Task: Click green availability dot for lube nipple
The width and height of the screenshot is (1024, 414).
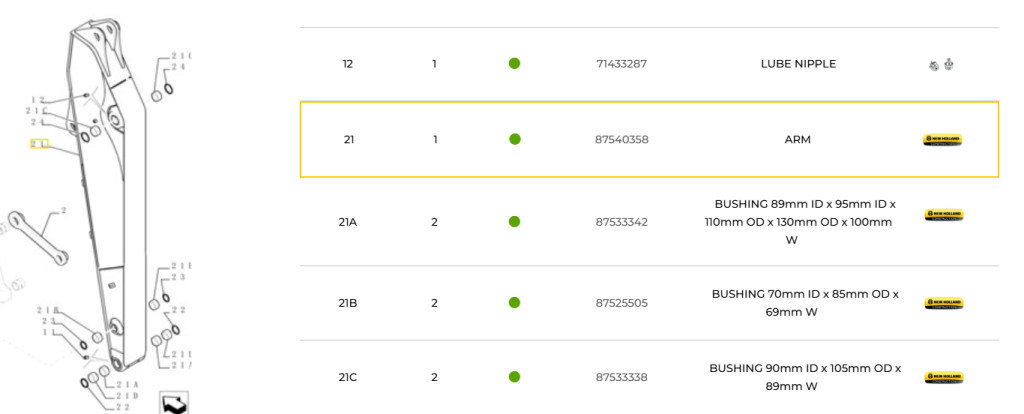Action: (514, 63)
